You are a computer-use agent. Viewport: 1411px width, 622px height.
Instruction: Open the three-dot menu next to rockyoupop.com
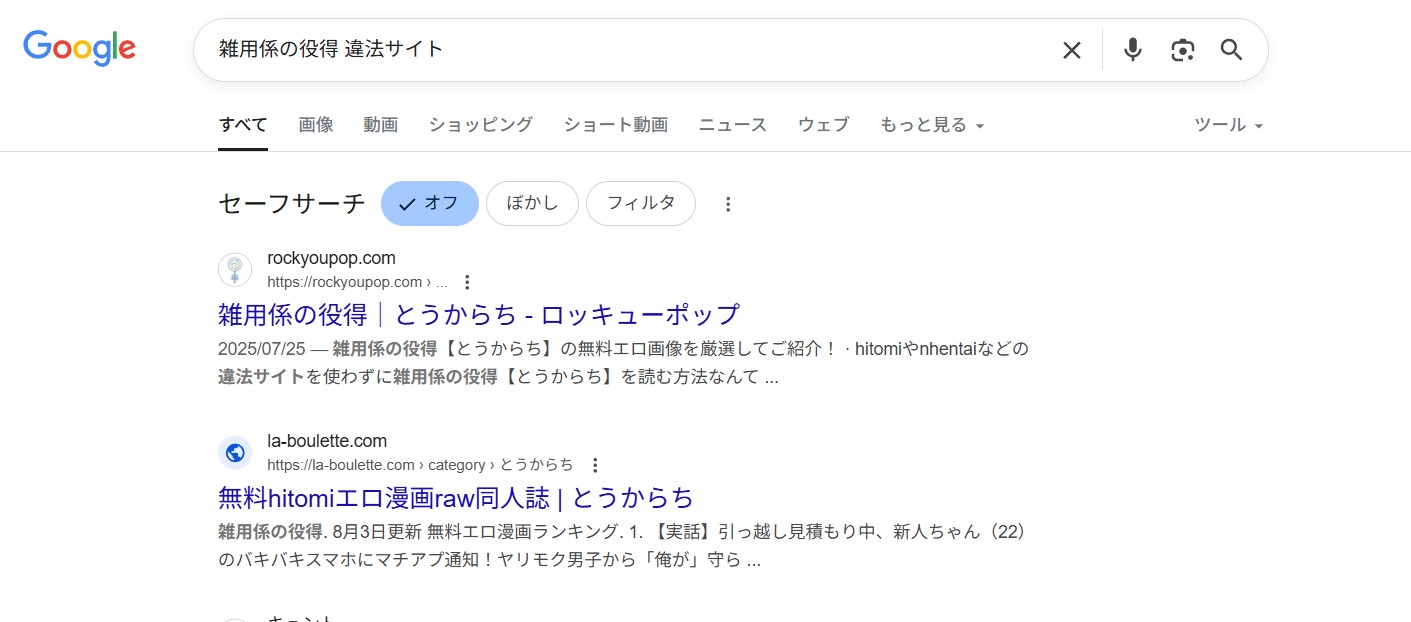[x=467, y=282]
